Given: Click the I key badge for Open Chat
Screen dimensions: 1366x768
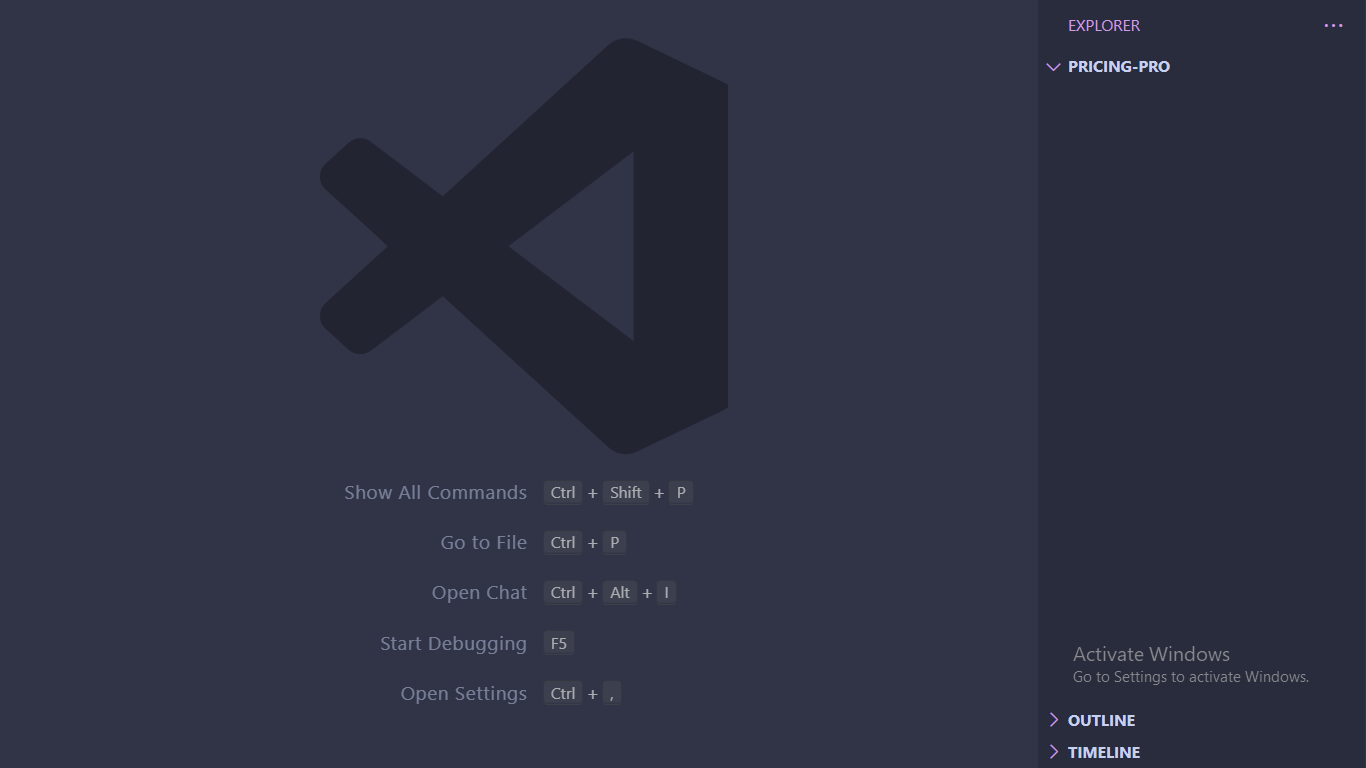Looking at the screenshot, I should coord(667,593).
